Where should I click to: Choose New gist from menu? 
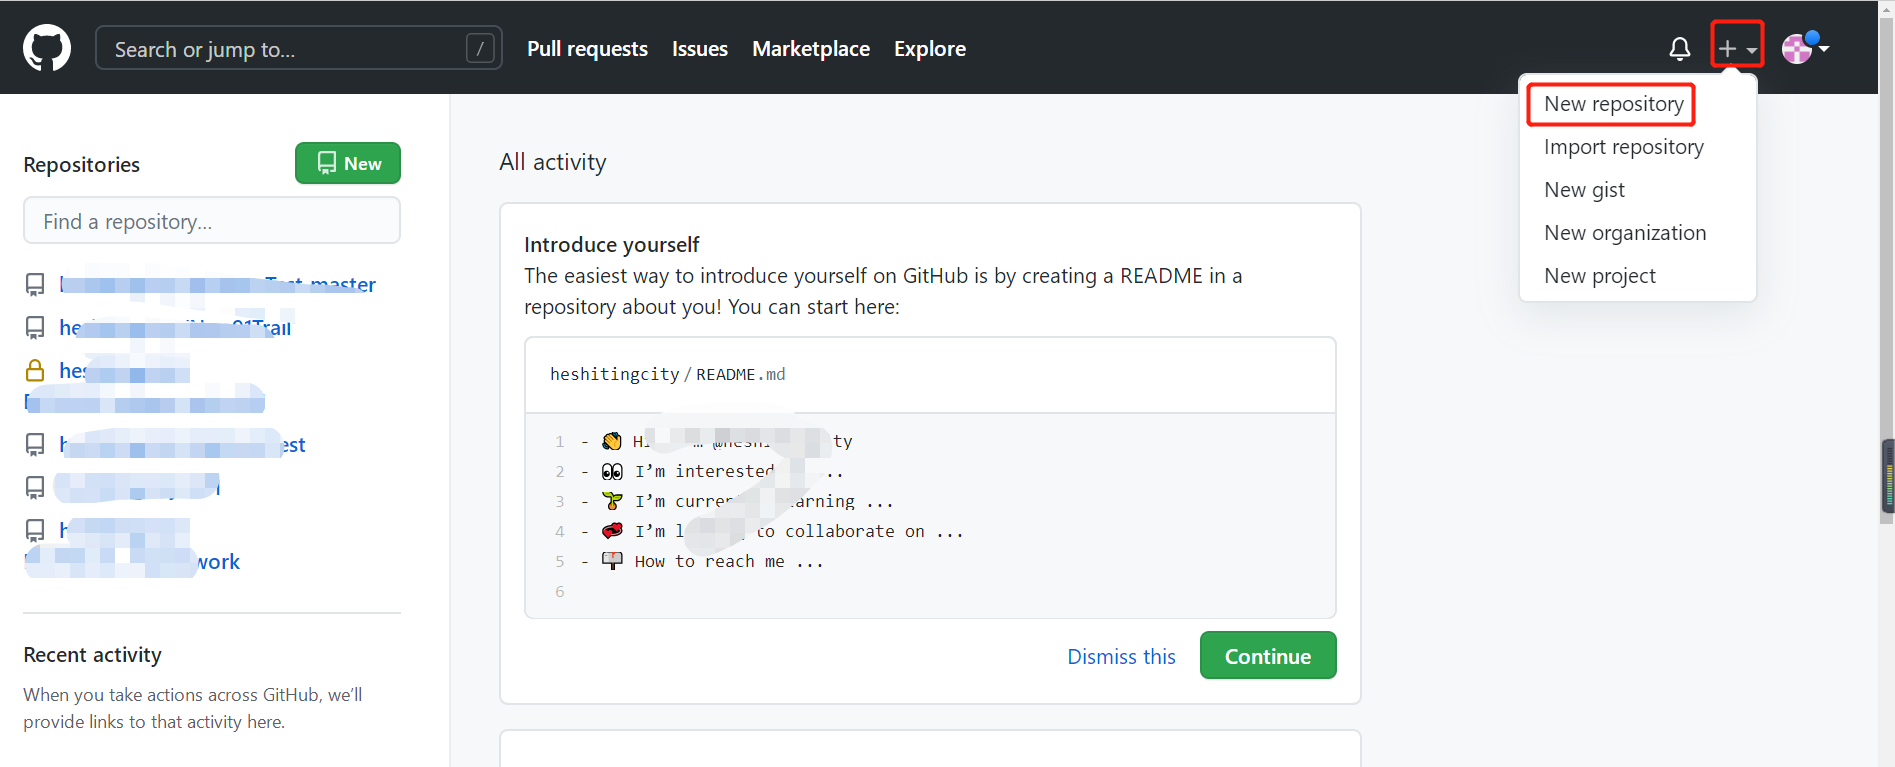pyautogui.click(x=1584, y=190)
